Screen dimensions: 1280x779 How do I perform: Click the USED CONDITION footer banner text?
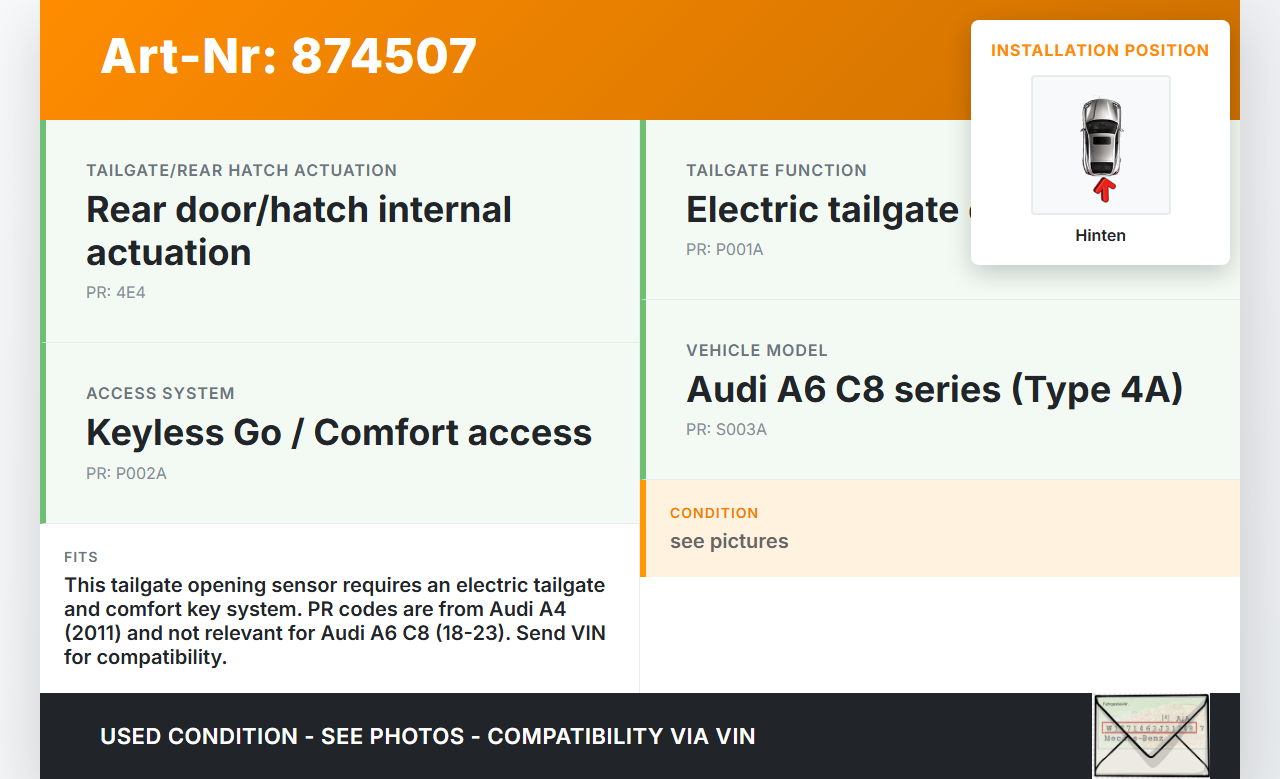tap(427, 737)
